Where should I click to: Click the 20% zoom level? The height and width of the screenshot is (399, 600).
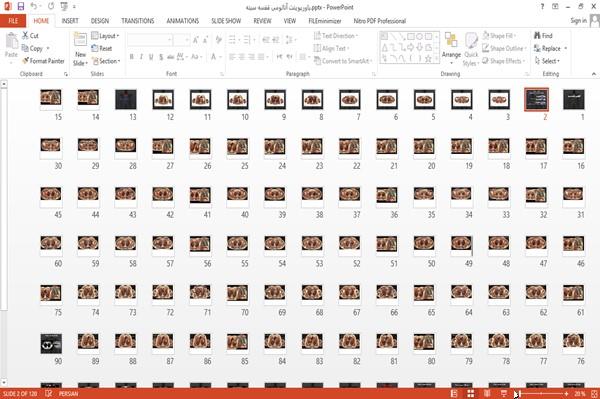pos(580,393)
